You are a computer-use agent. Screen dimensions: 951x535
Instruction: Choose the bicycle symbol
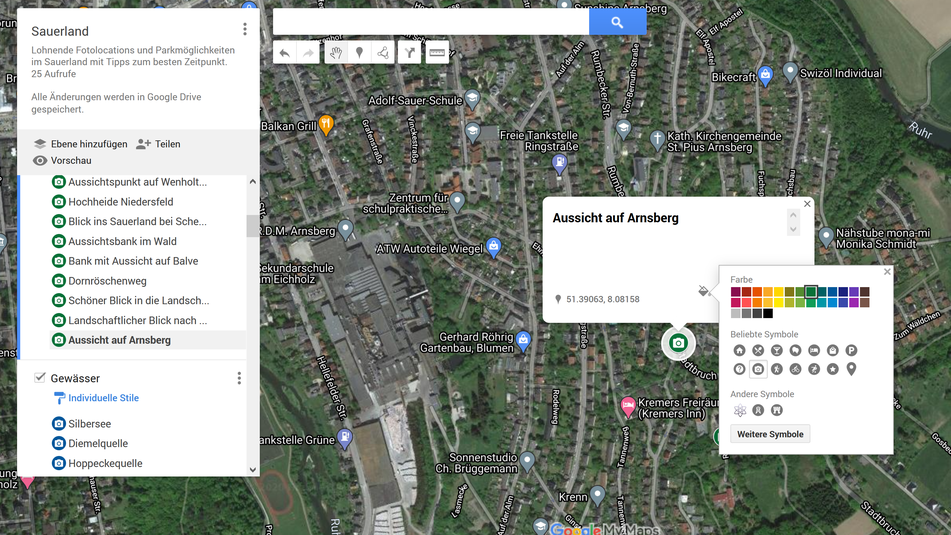(796, 369)
